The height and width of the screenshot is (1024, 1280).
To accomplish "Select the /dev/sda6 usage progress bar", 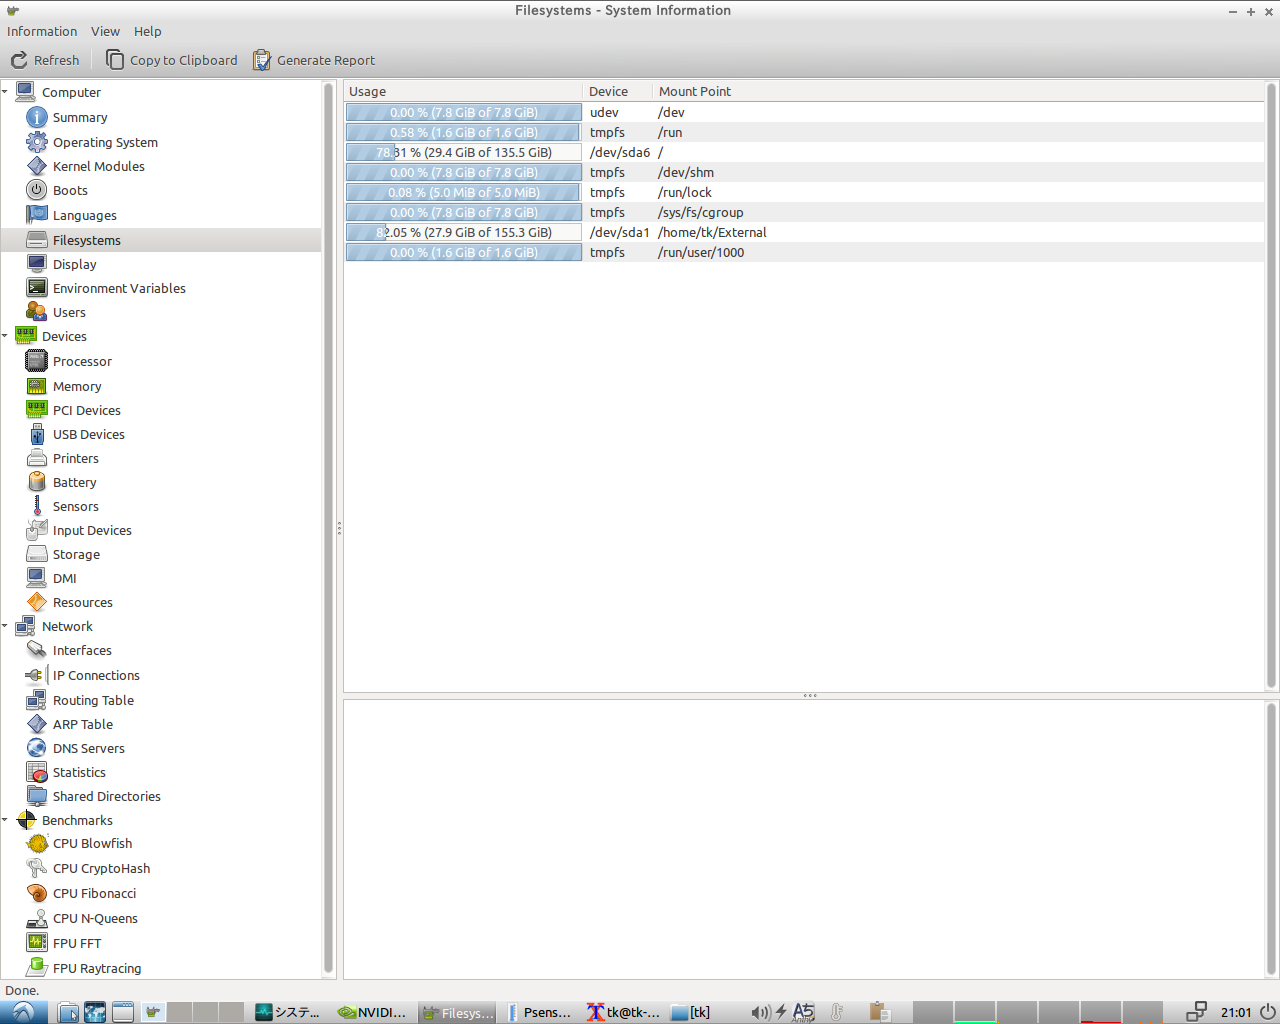I will pos(463,152).
